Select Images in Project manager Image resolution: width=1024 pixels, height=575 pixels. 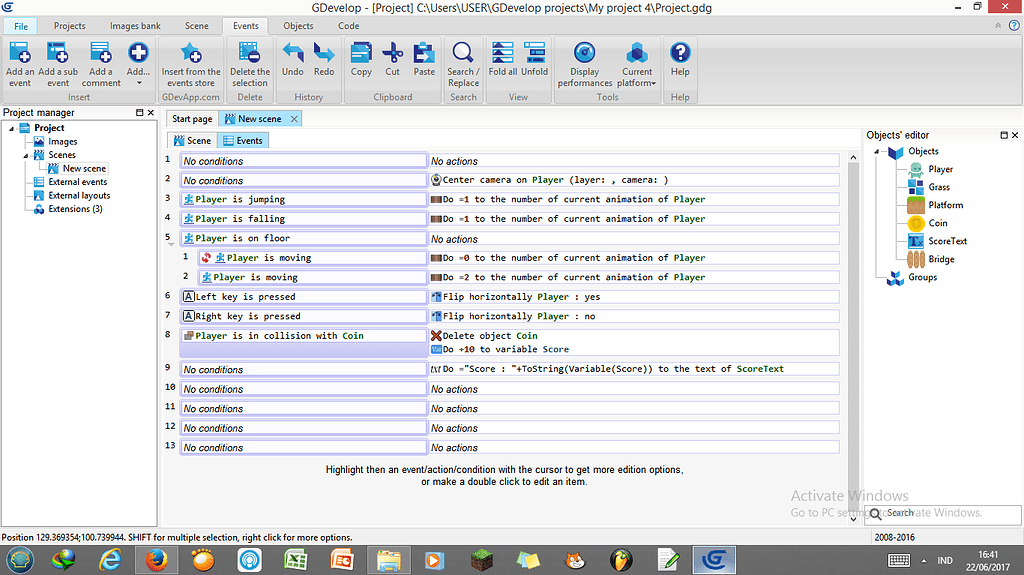pos(63,142)
